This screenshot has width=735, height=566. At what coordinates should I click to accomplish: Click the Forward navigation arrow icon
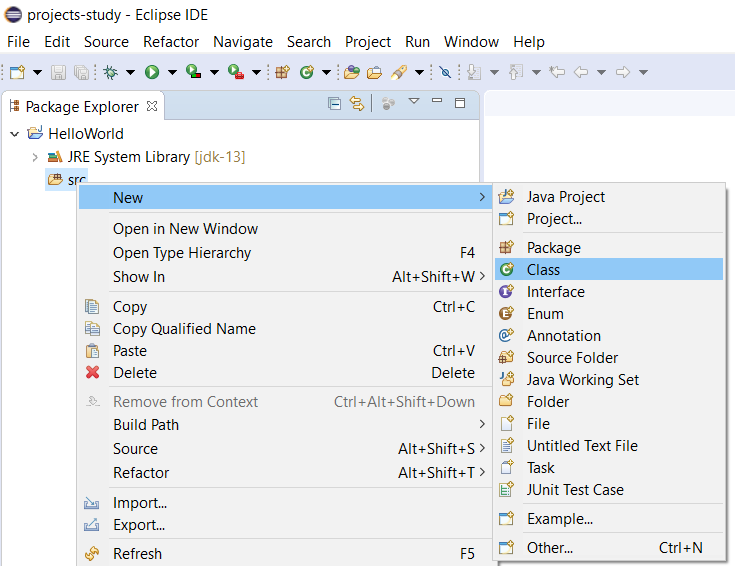point(622,72)
